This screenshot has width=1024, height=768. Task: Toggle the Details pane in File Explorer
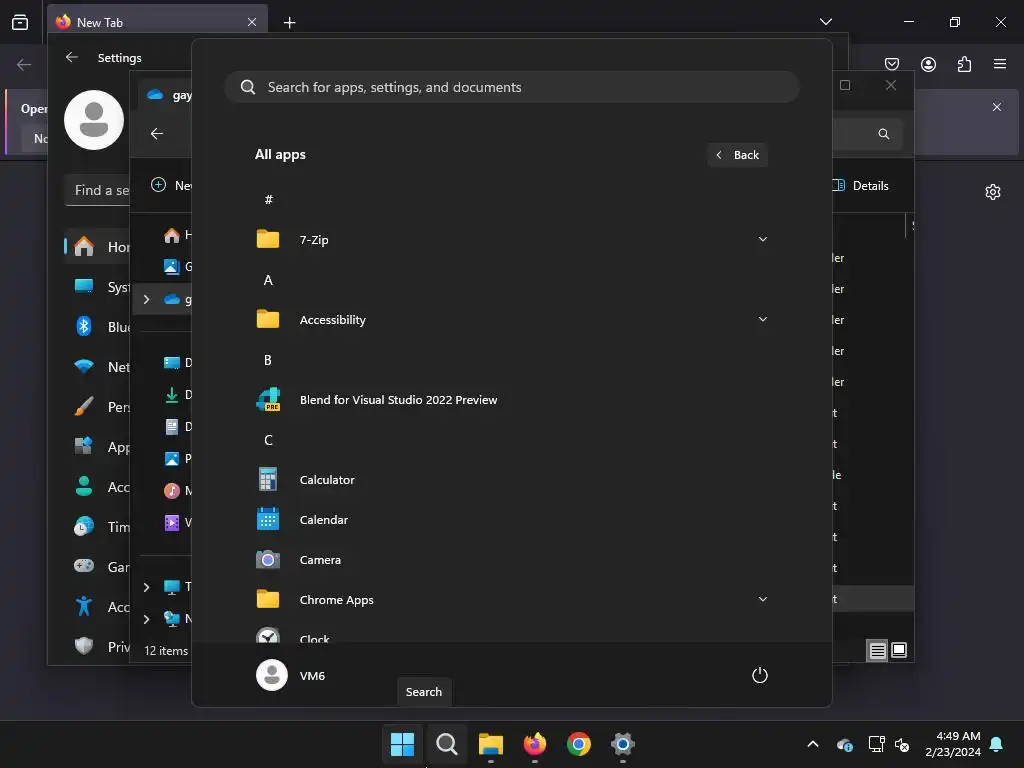pyautogui.click(x=861, y=185)
